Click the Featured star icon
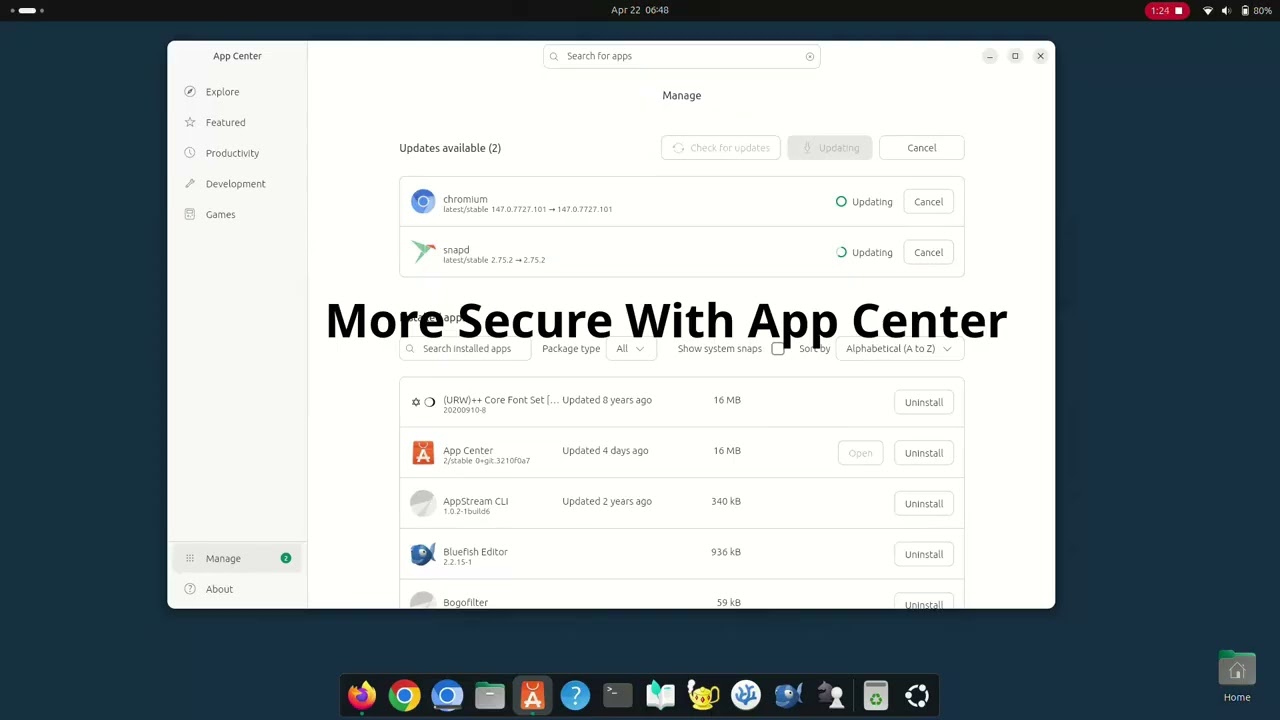 [x=190, y=122]
